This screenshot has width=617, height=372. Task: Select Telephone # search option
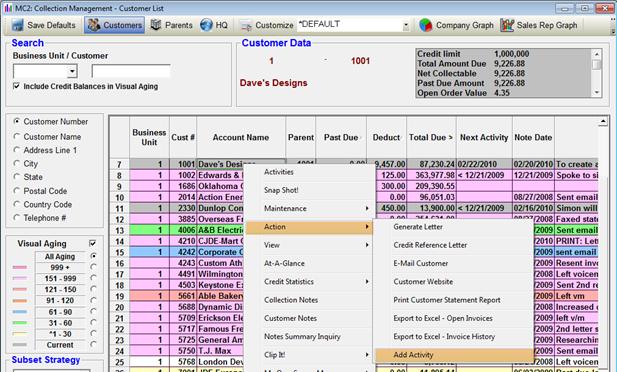pyautogui.click(x=16, y=217)
